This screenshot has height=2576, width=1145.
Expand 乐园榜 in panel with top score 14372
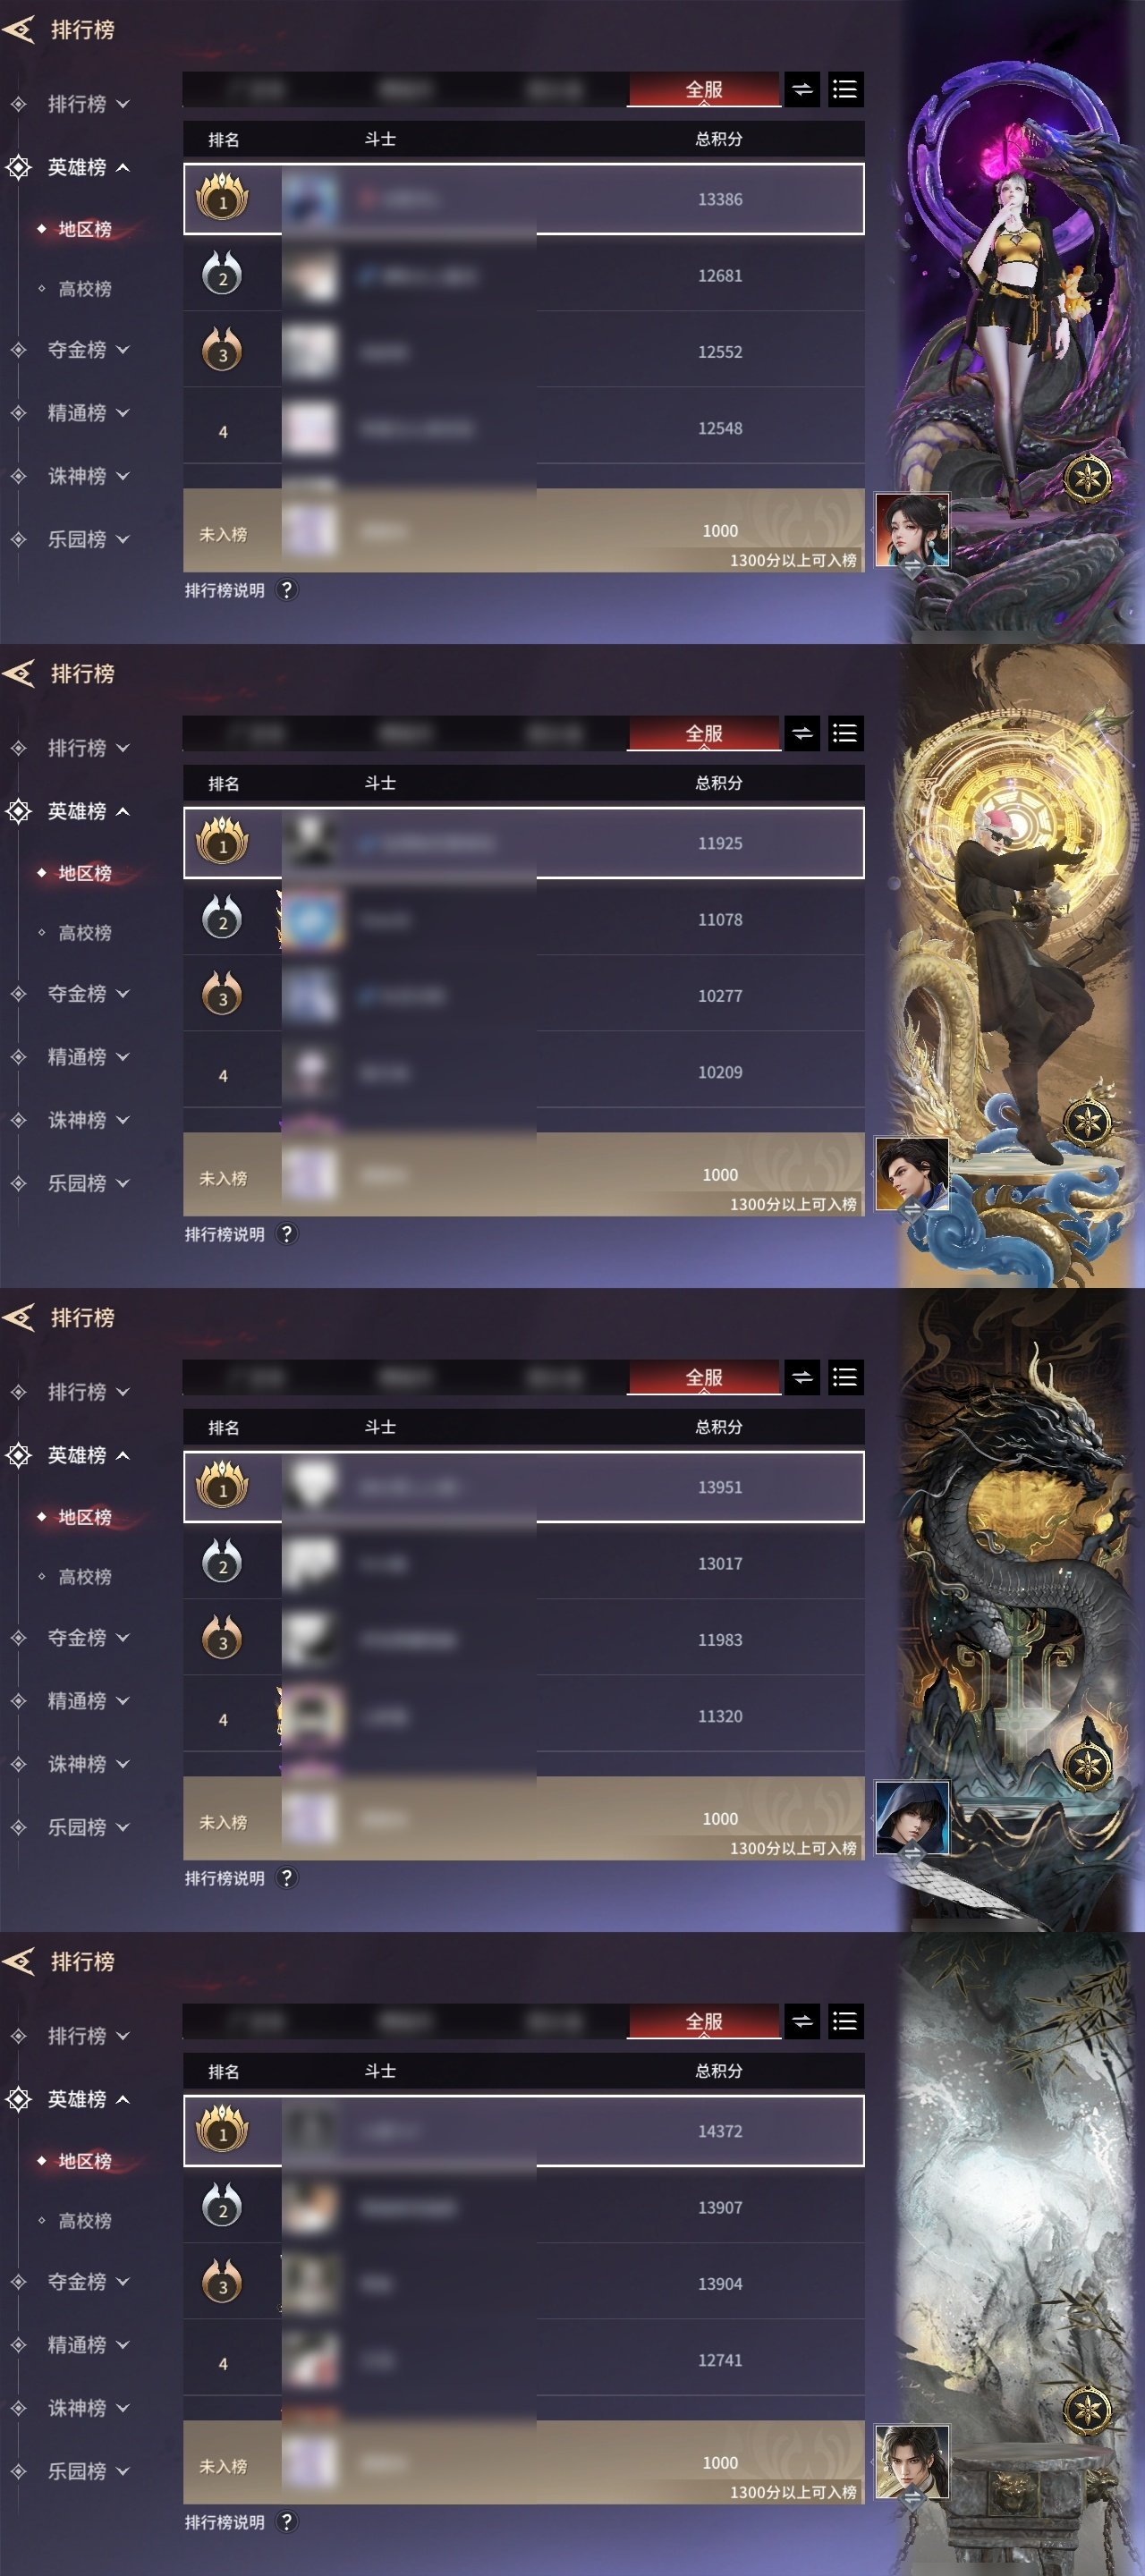pos(77,2471)
